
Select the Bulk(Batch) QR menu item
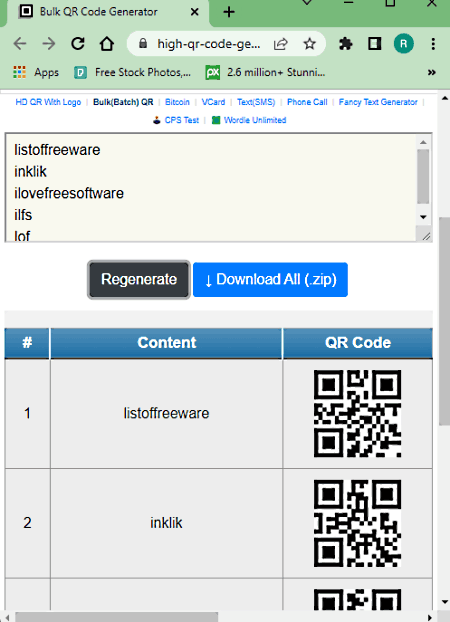point(123,102)
